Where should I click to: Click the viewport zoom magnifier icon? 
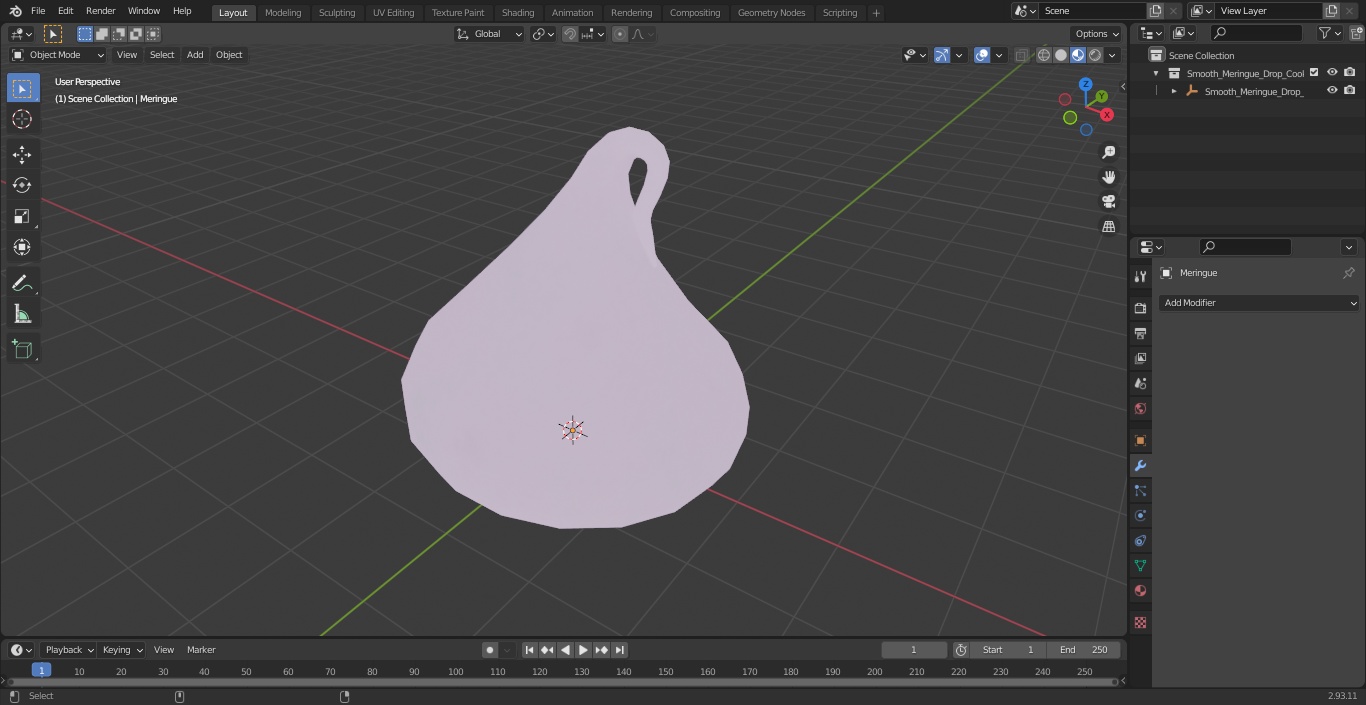click(1108, 152)
